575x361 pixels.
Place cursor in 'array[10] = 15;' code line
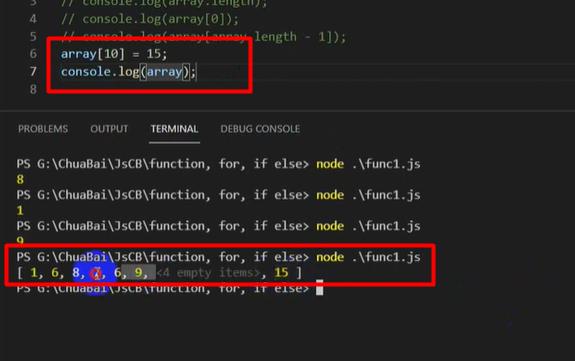coord(114,54)
